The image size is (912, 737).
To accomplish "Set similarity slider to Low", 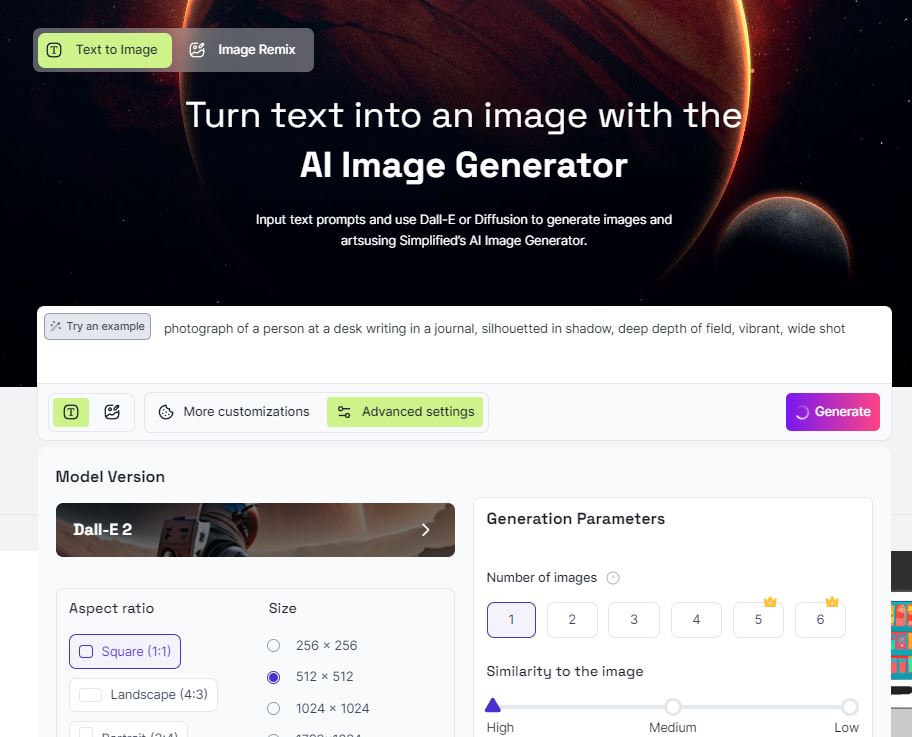I will click(x=850, y=707).
